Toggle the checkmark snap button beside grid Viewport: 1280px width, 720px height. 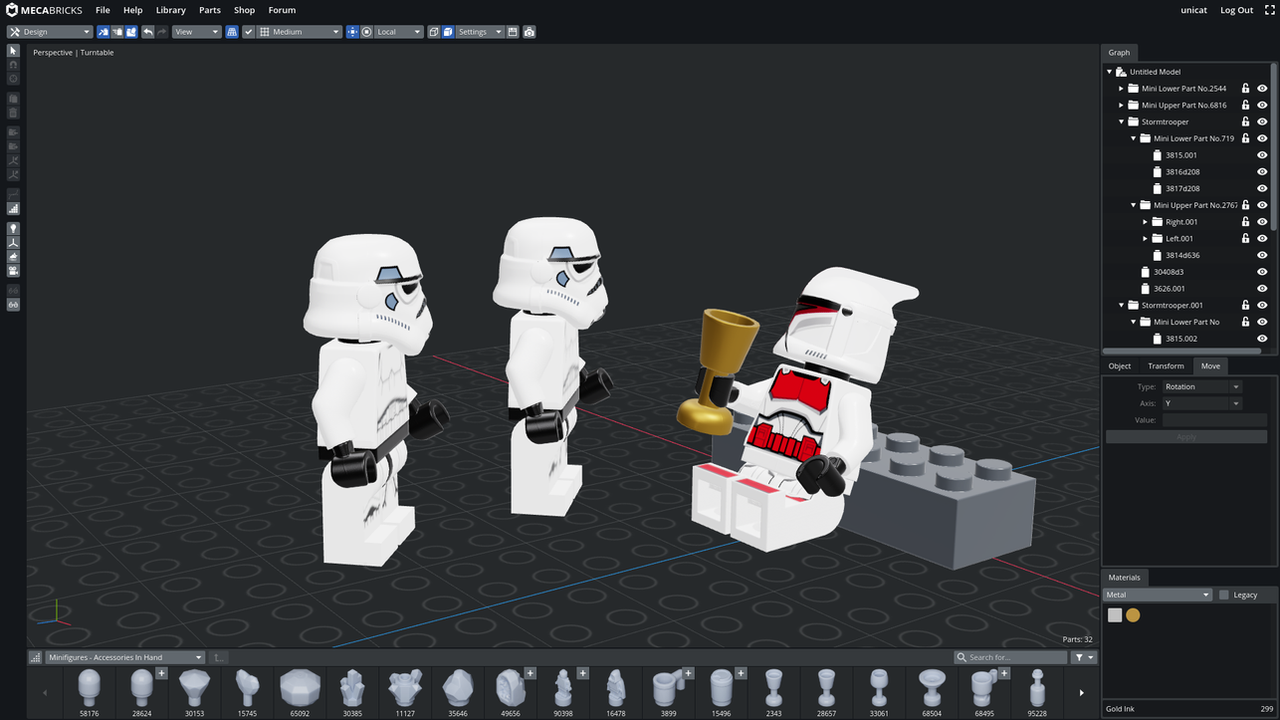click(x=249, y=32)
